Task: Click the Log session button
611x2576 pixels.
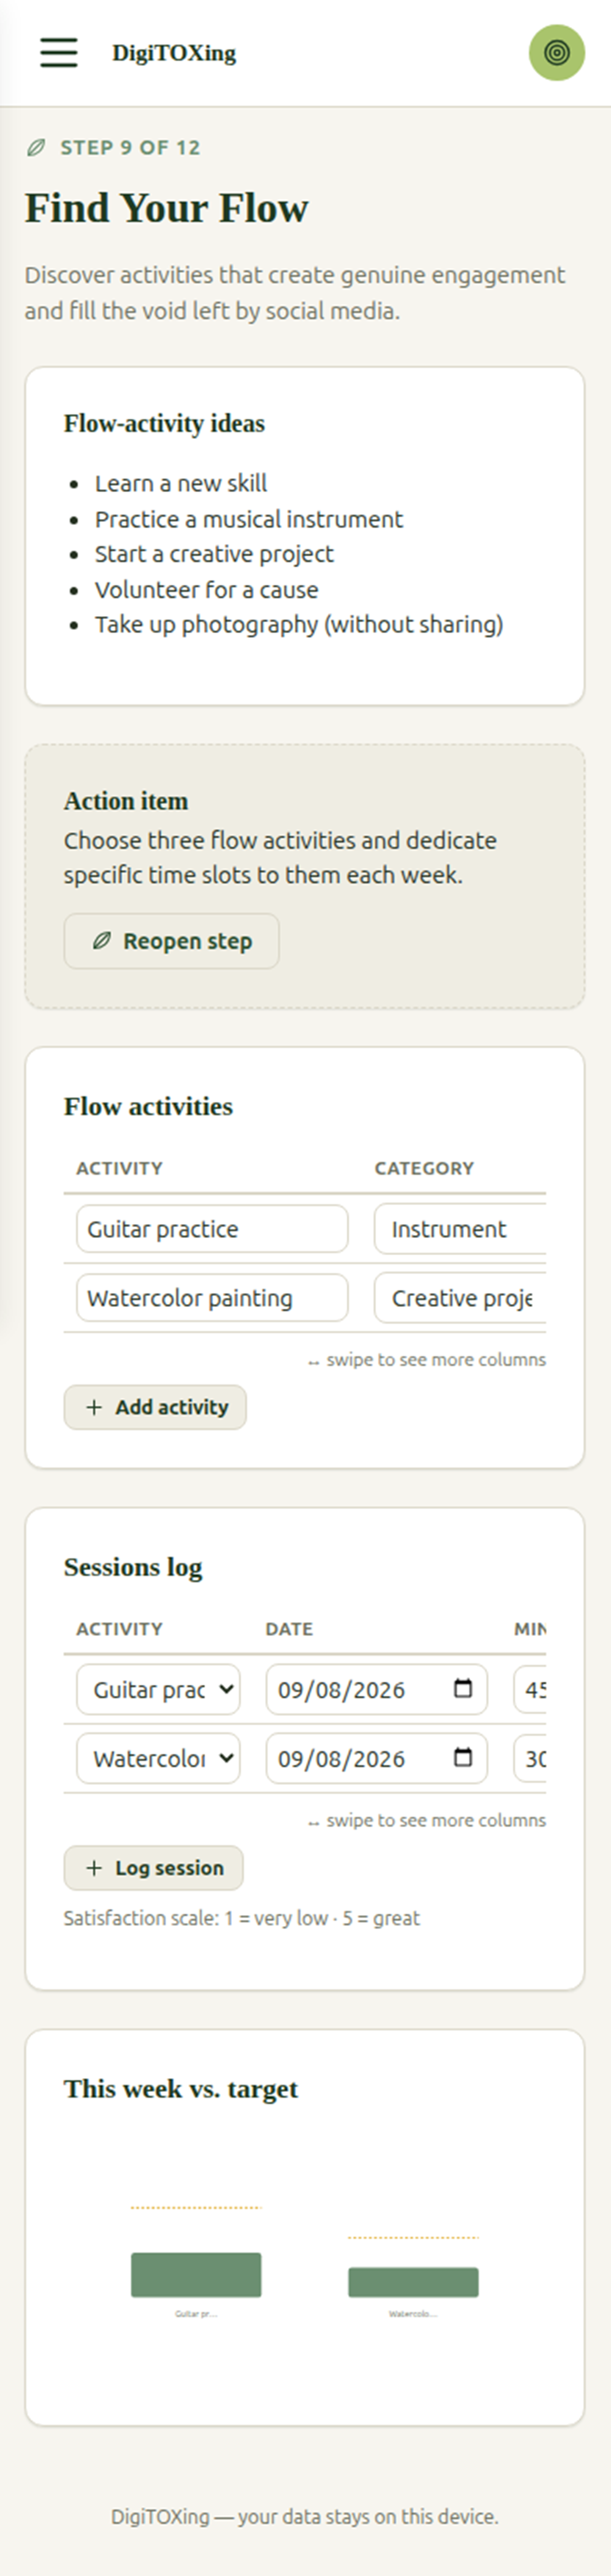Action: (x=153, y=1868)
